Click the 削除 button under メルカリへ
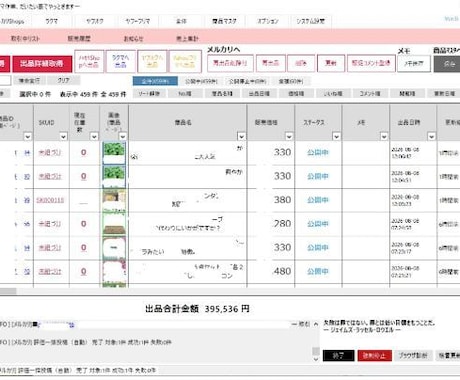The width and height of the screenshot is (460, 380). [301, 63]
